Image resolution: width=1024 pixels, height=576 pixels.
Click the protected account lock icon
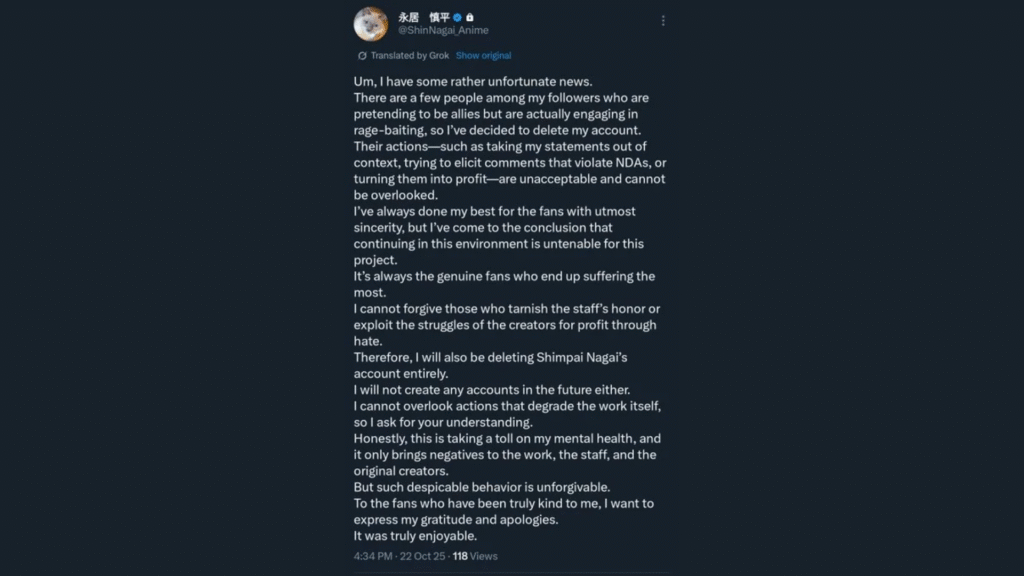pos(470,18)
